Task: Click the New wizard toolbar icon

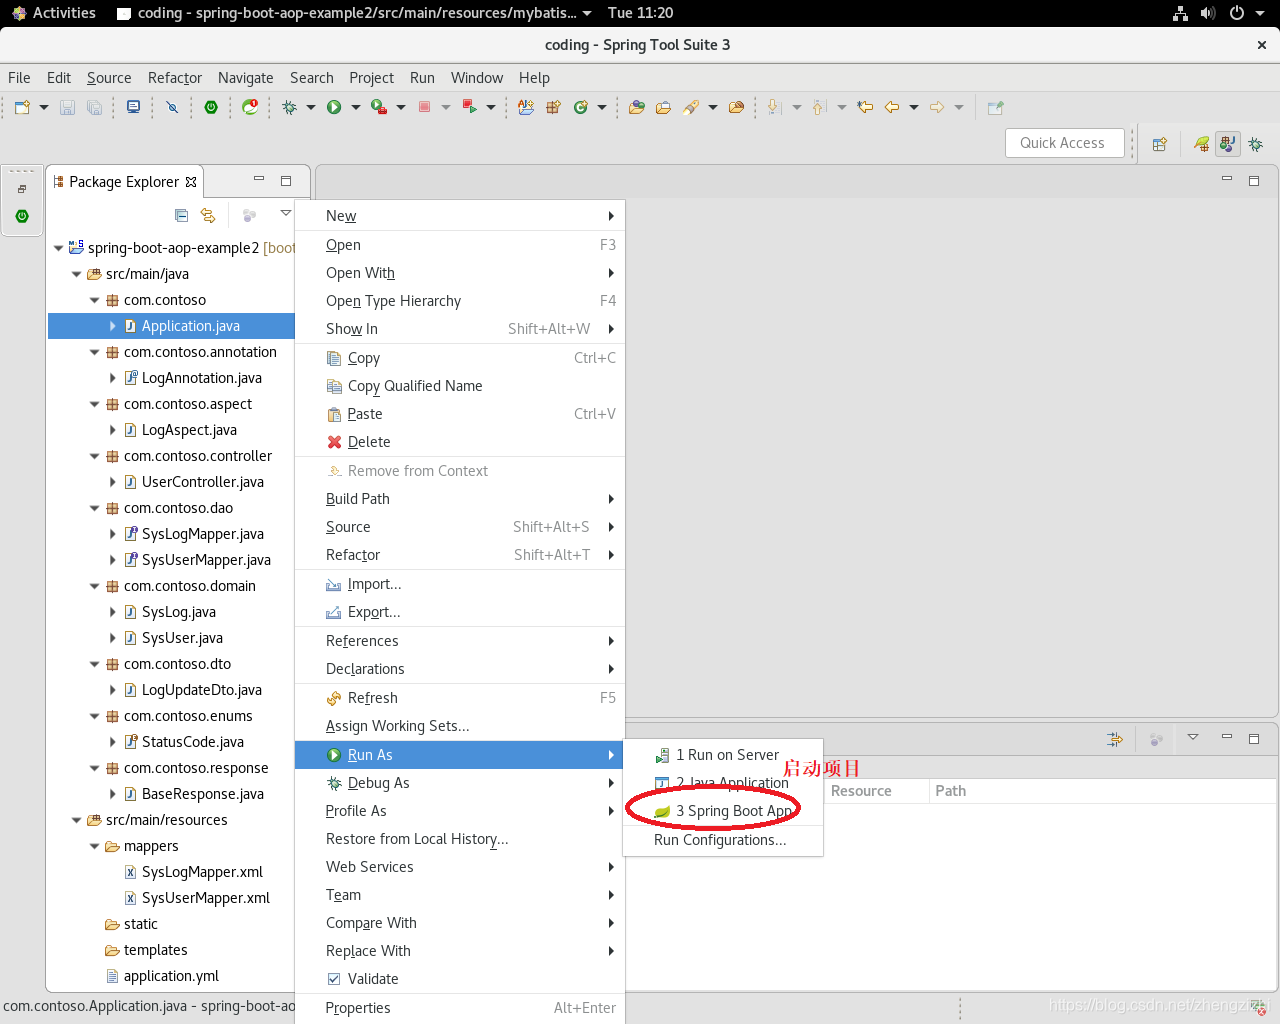Action: coord(22,107)
